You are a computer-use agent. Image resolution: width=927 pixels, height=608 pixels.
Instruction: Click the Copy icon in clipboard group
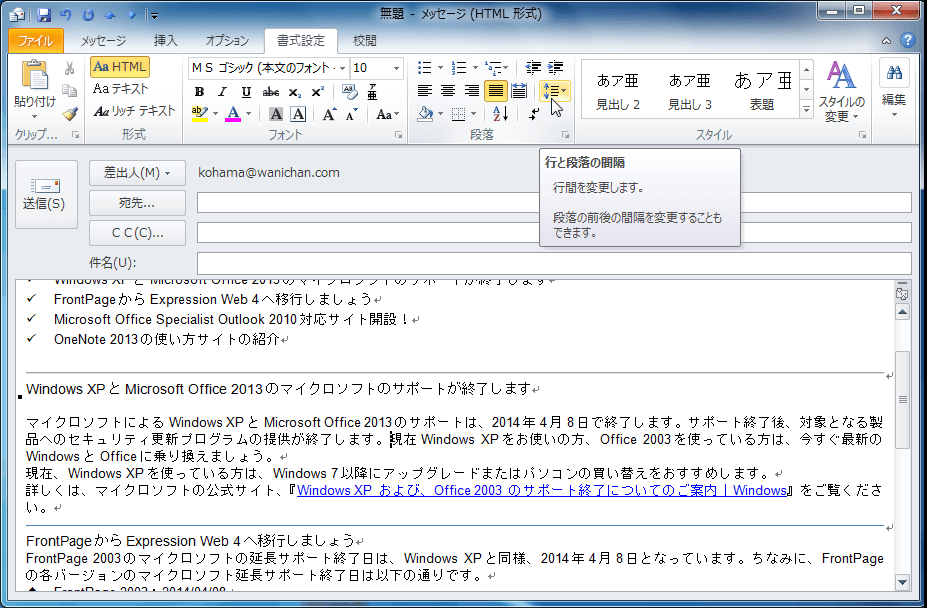(70, 90)
